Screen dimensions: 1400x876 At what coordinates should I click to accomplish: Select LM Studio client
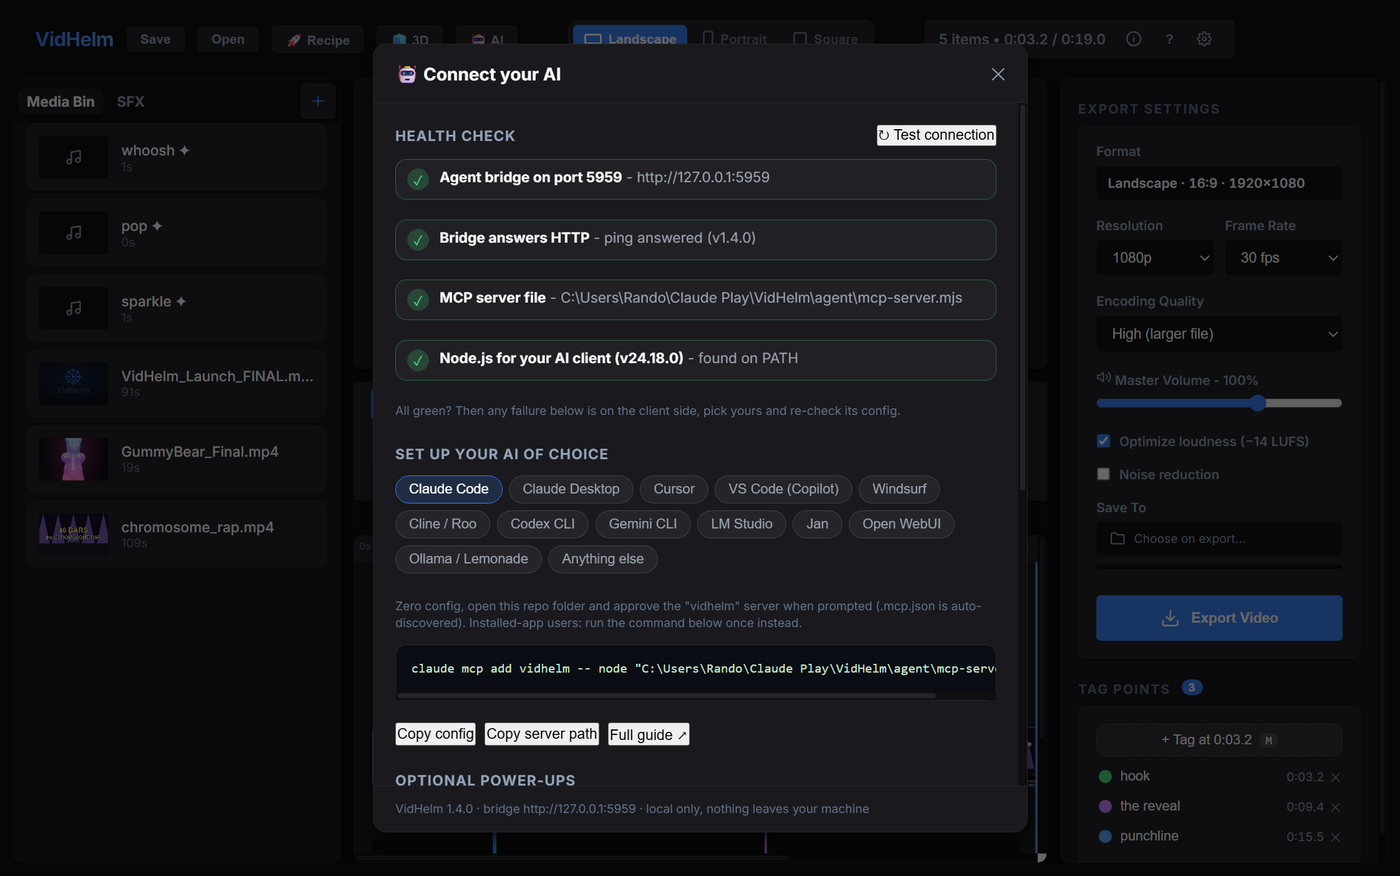[742, 524]
